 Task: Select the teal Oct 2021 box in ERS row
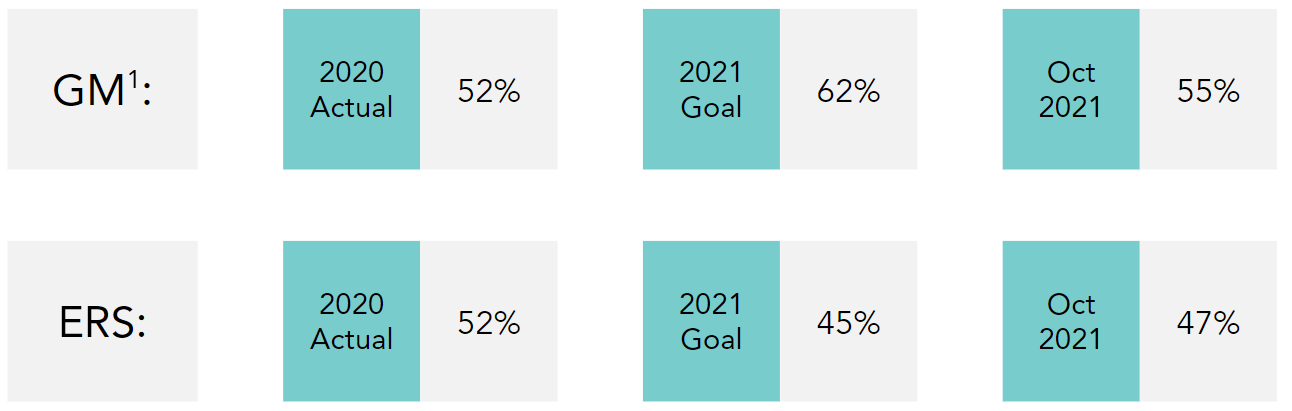point(1071,321)
